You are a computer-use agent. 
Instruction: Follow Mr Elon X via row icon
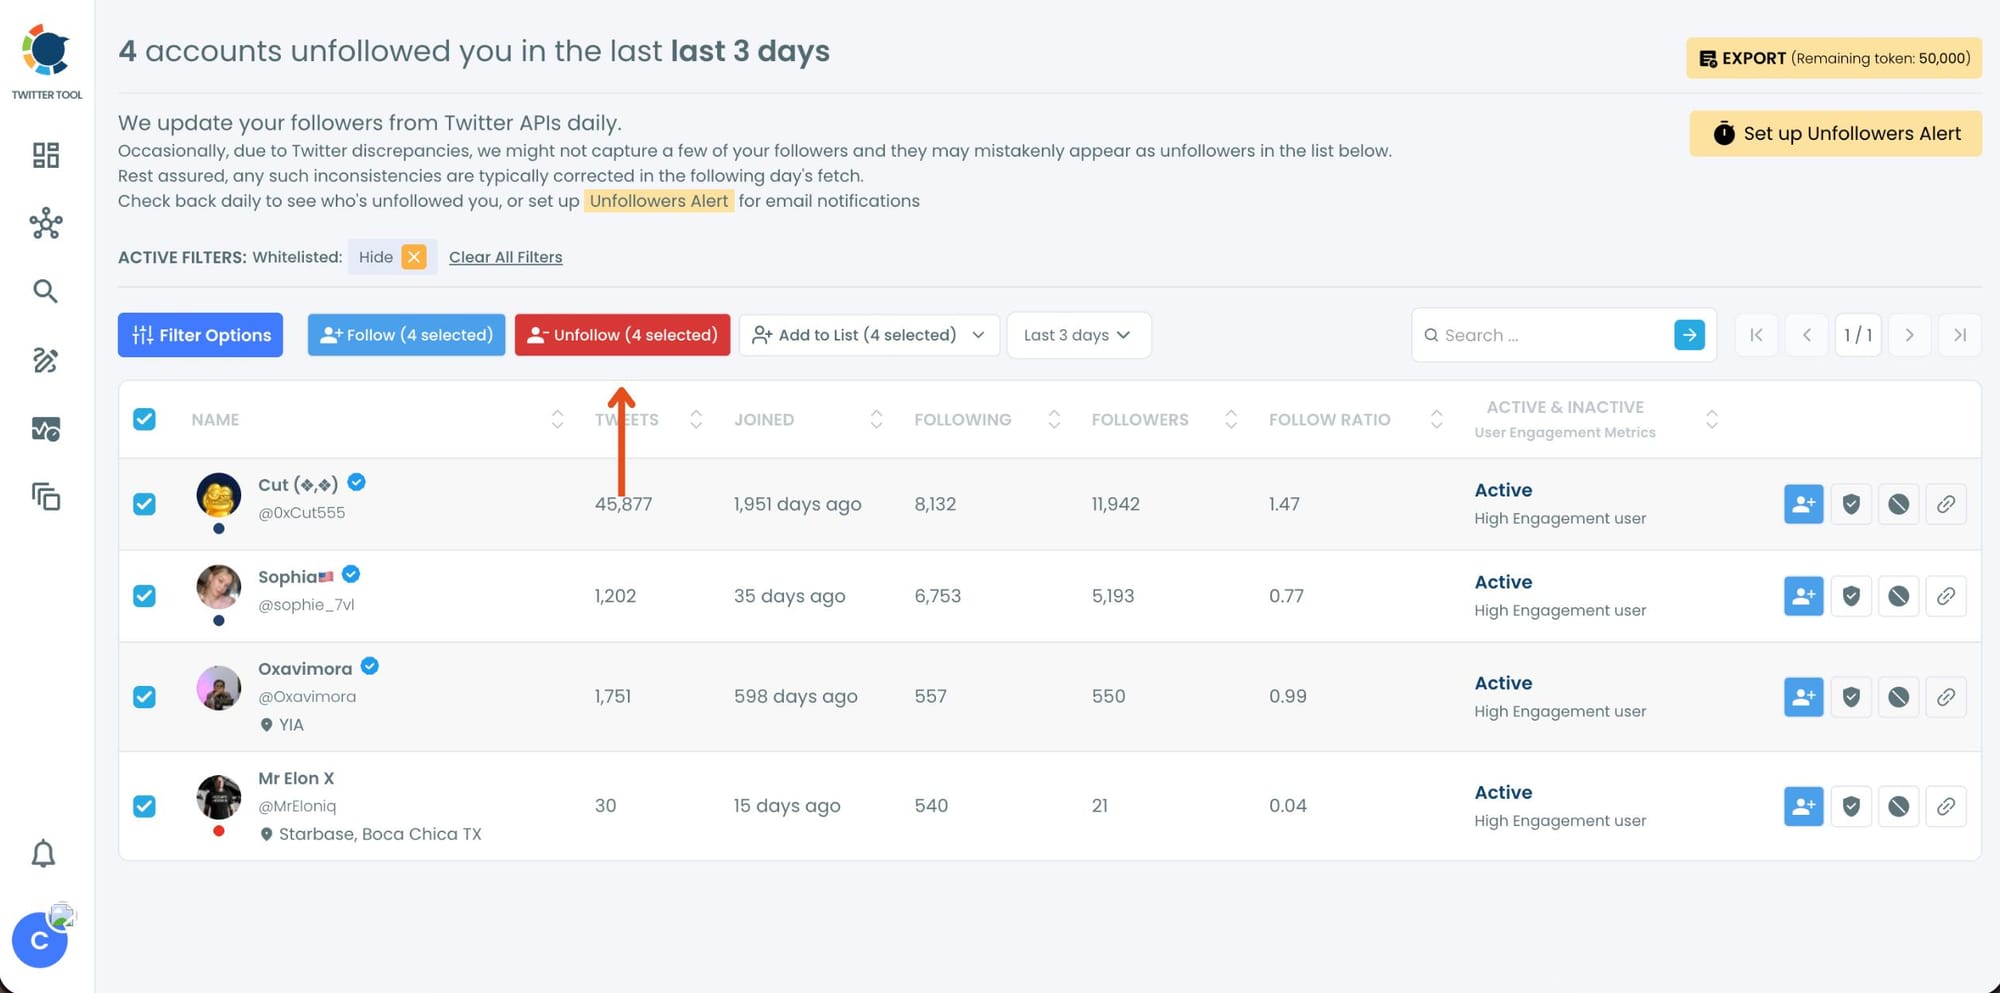click(x=1804, y=806)
